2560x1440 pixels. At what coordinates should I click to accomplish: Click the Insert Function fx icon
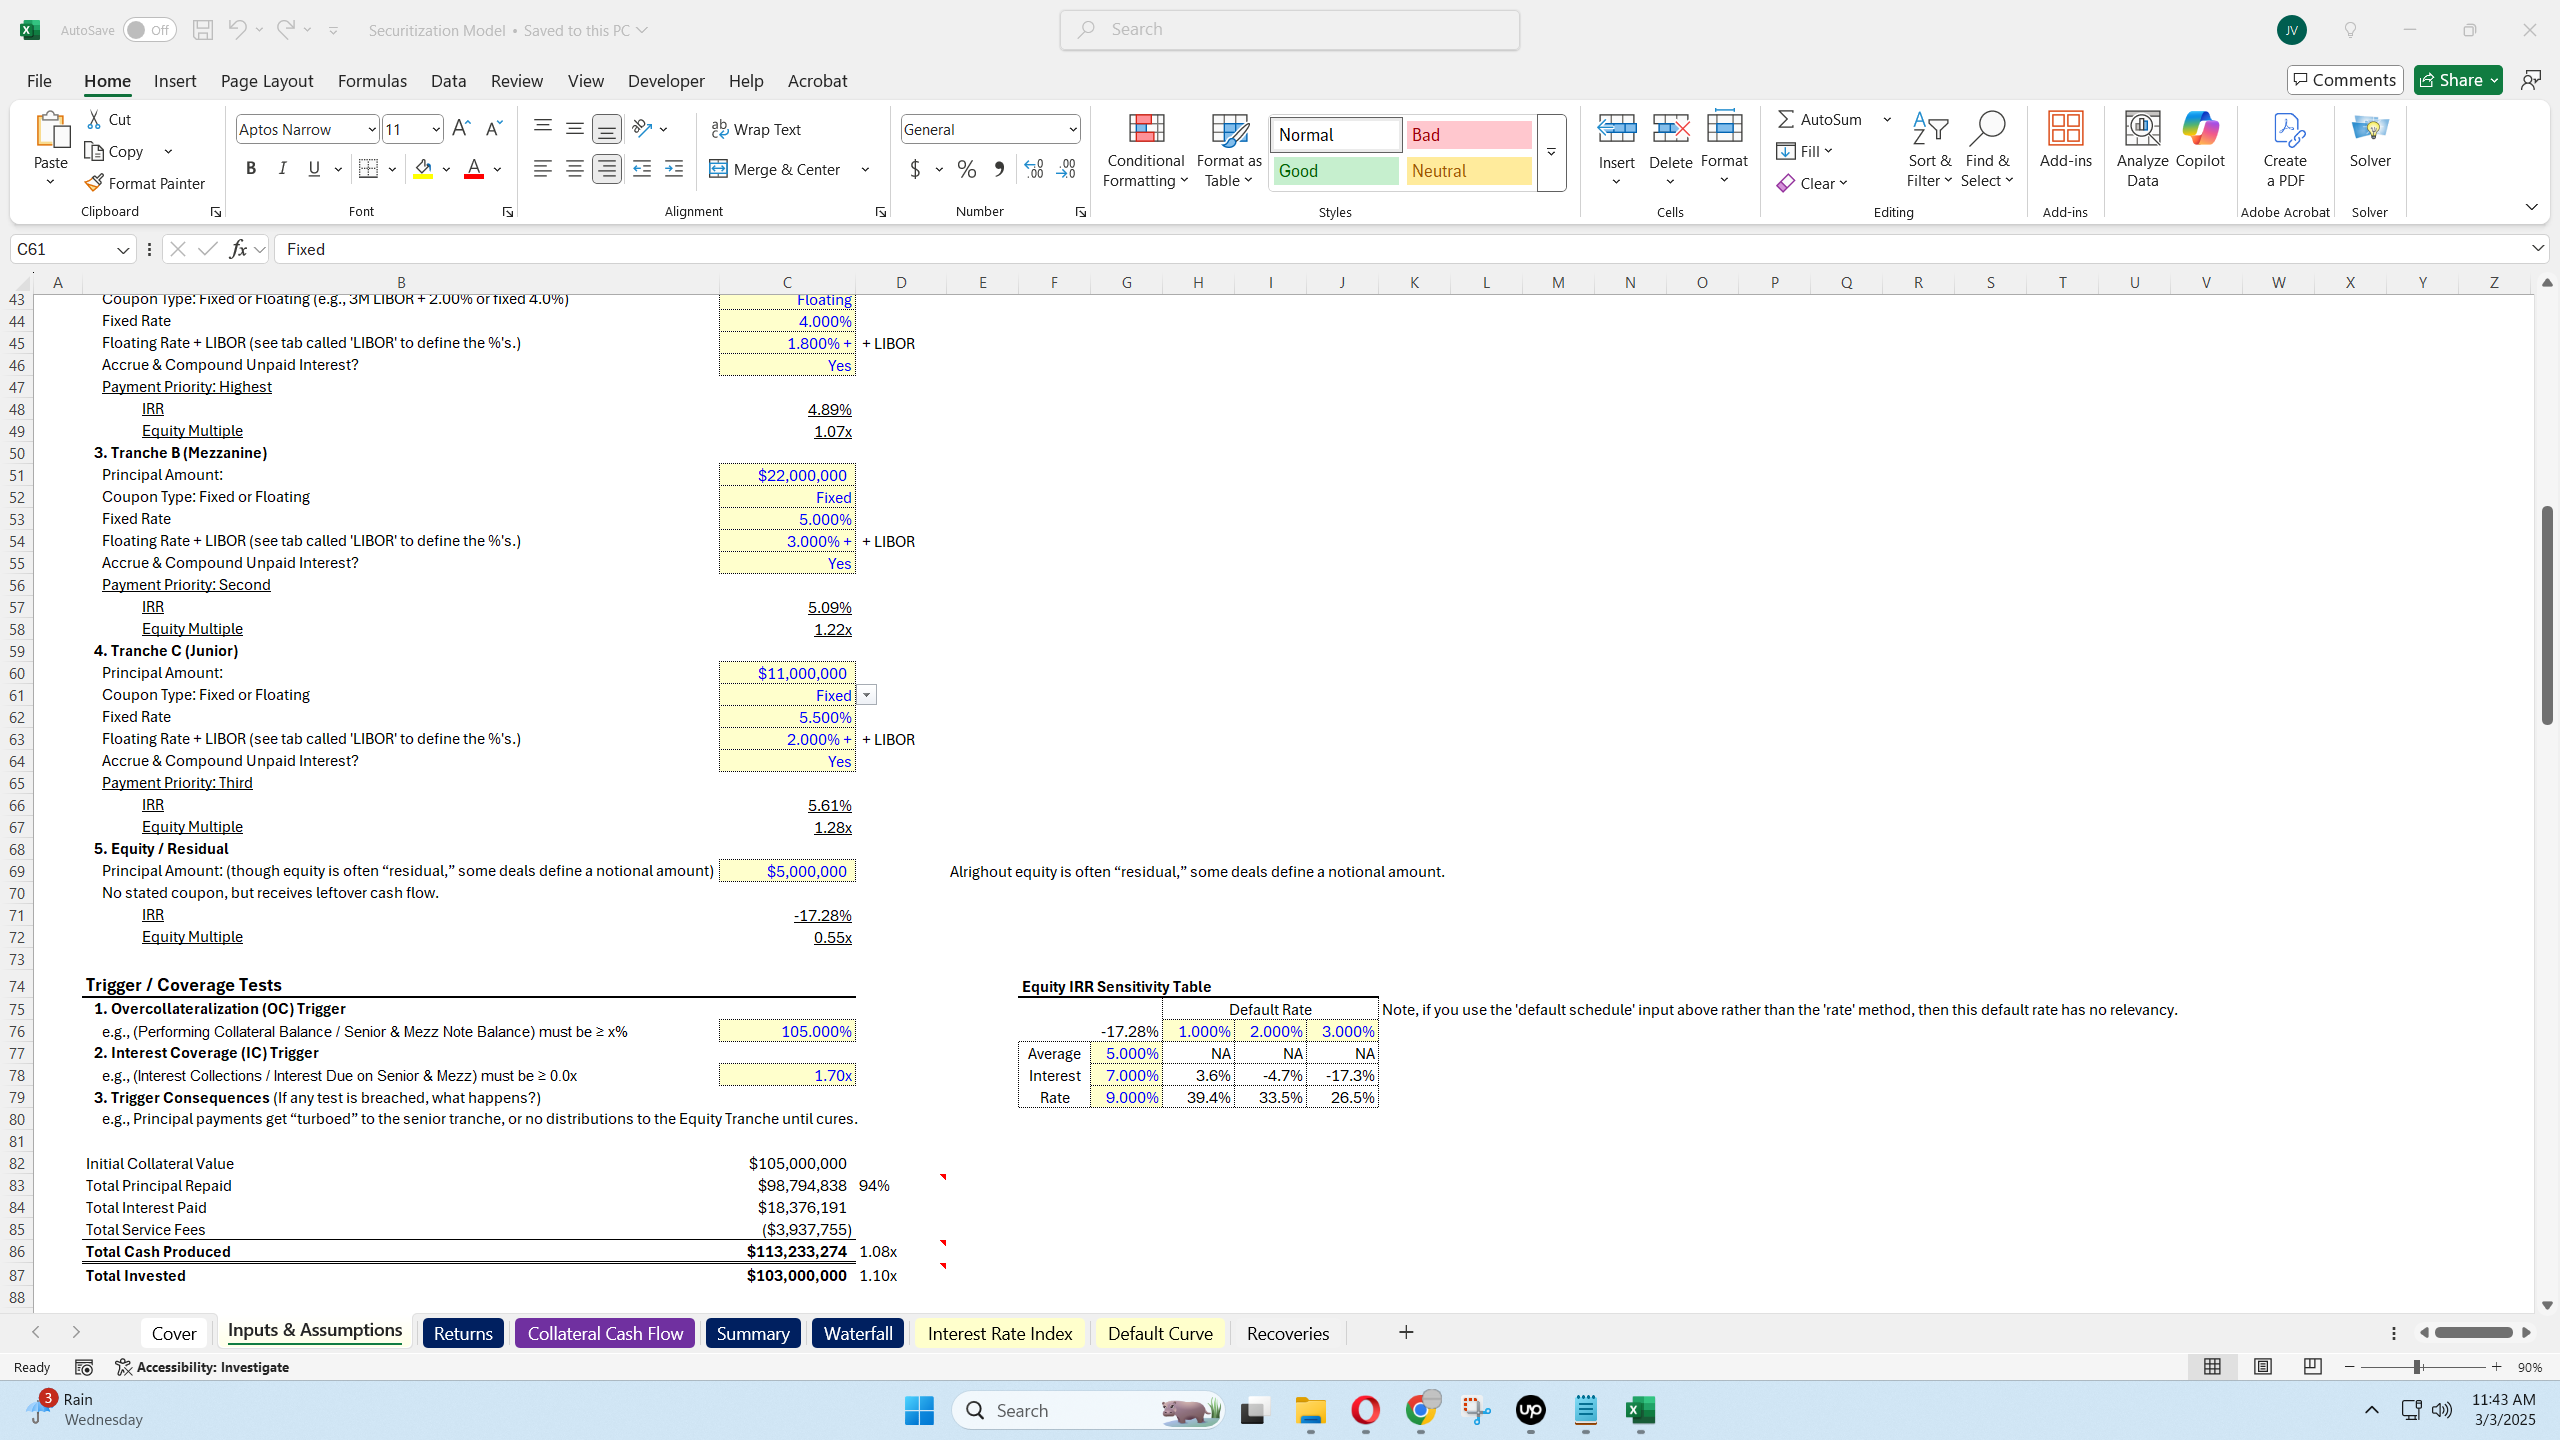coord(238,249)
